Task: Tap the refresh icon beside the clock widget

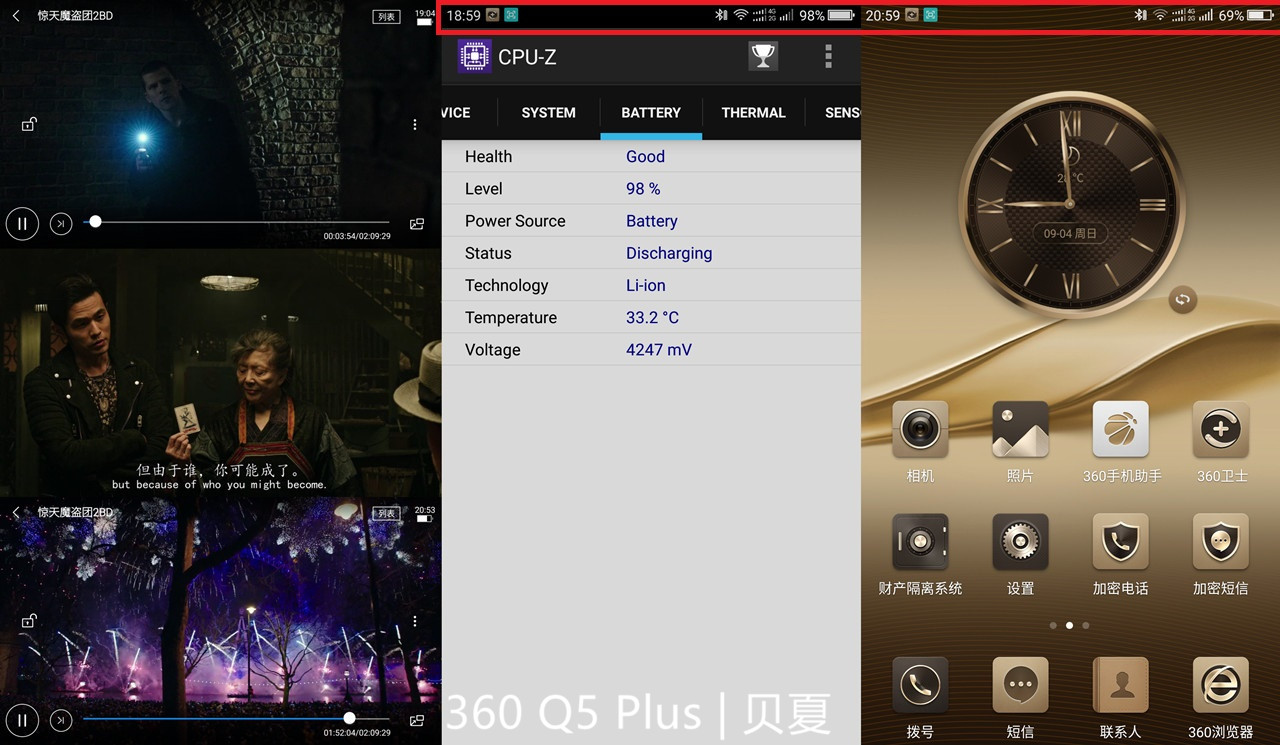Action: tap(1183, 299)
